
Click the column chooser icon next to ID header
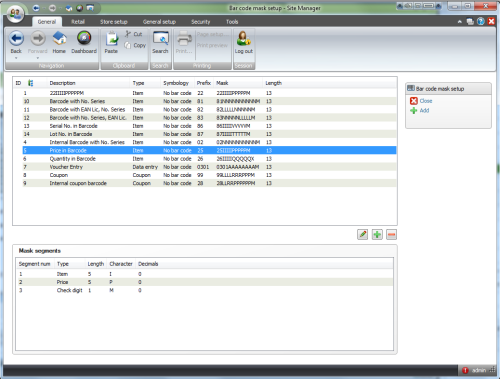30,83
